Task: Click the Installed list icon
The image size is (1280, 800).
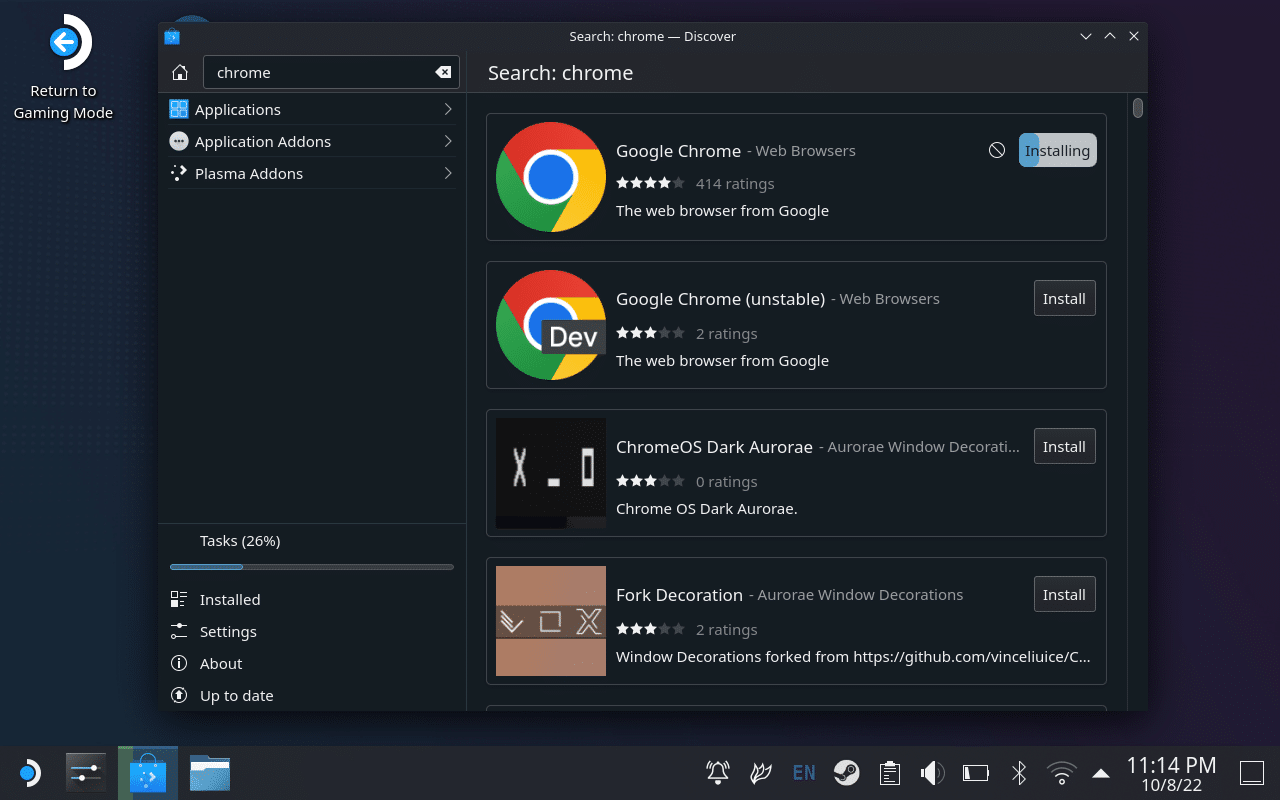Action: 179,599
